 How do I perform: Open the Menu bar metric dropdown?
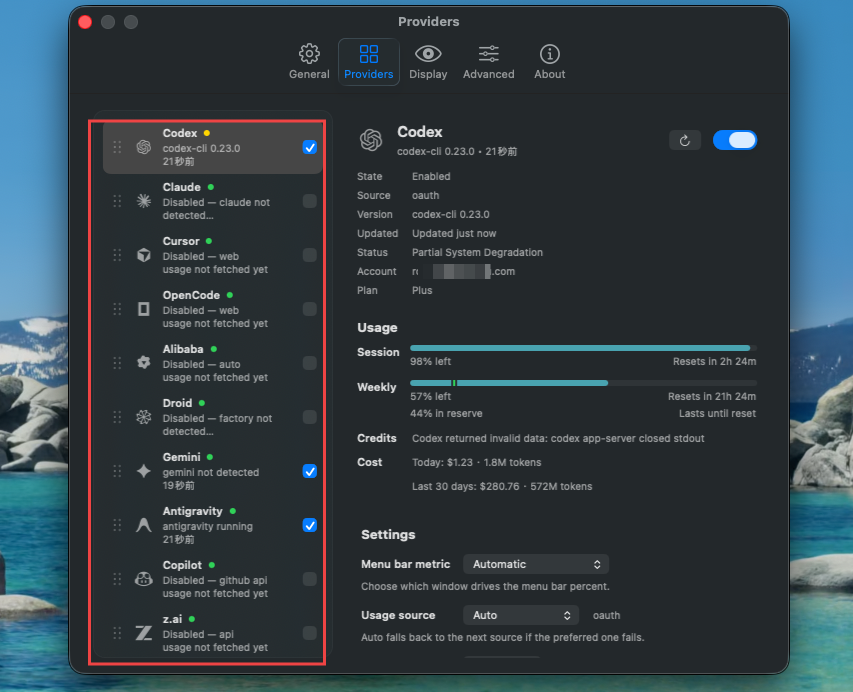(x=536, y=564)
